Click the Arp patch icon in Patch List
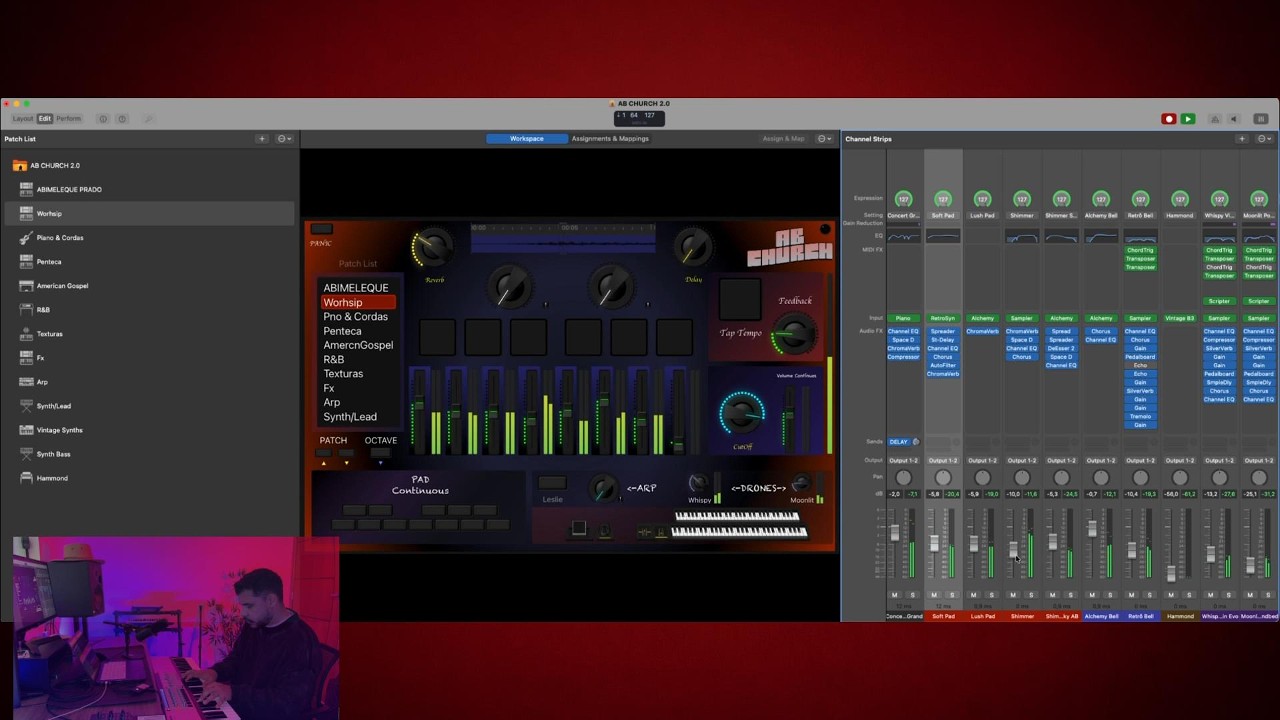1280x720 pixels. point(26,382)
